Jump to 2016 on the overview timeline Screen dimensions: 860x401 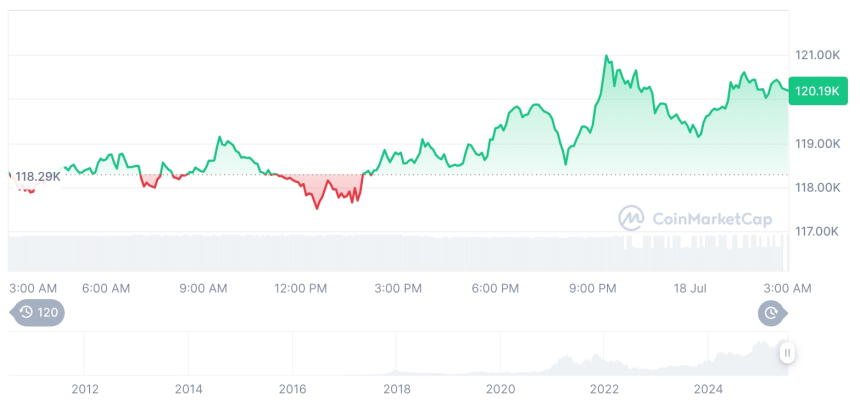click(x=292, y=388)
